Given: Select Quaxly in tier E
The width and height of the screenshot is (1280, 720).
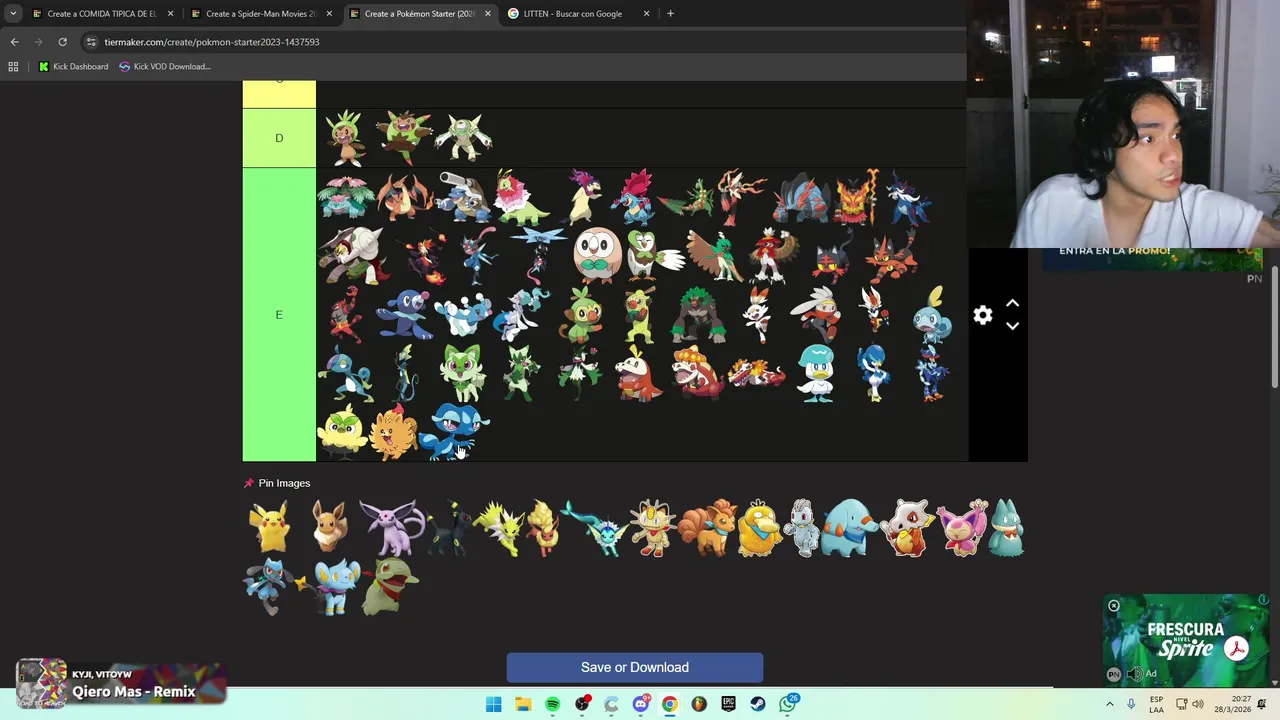Looking at the screenshot, I should coord(815,373).
